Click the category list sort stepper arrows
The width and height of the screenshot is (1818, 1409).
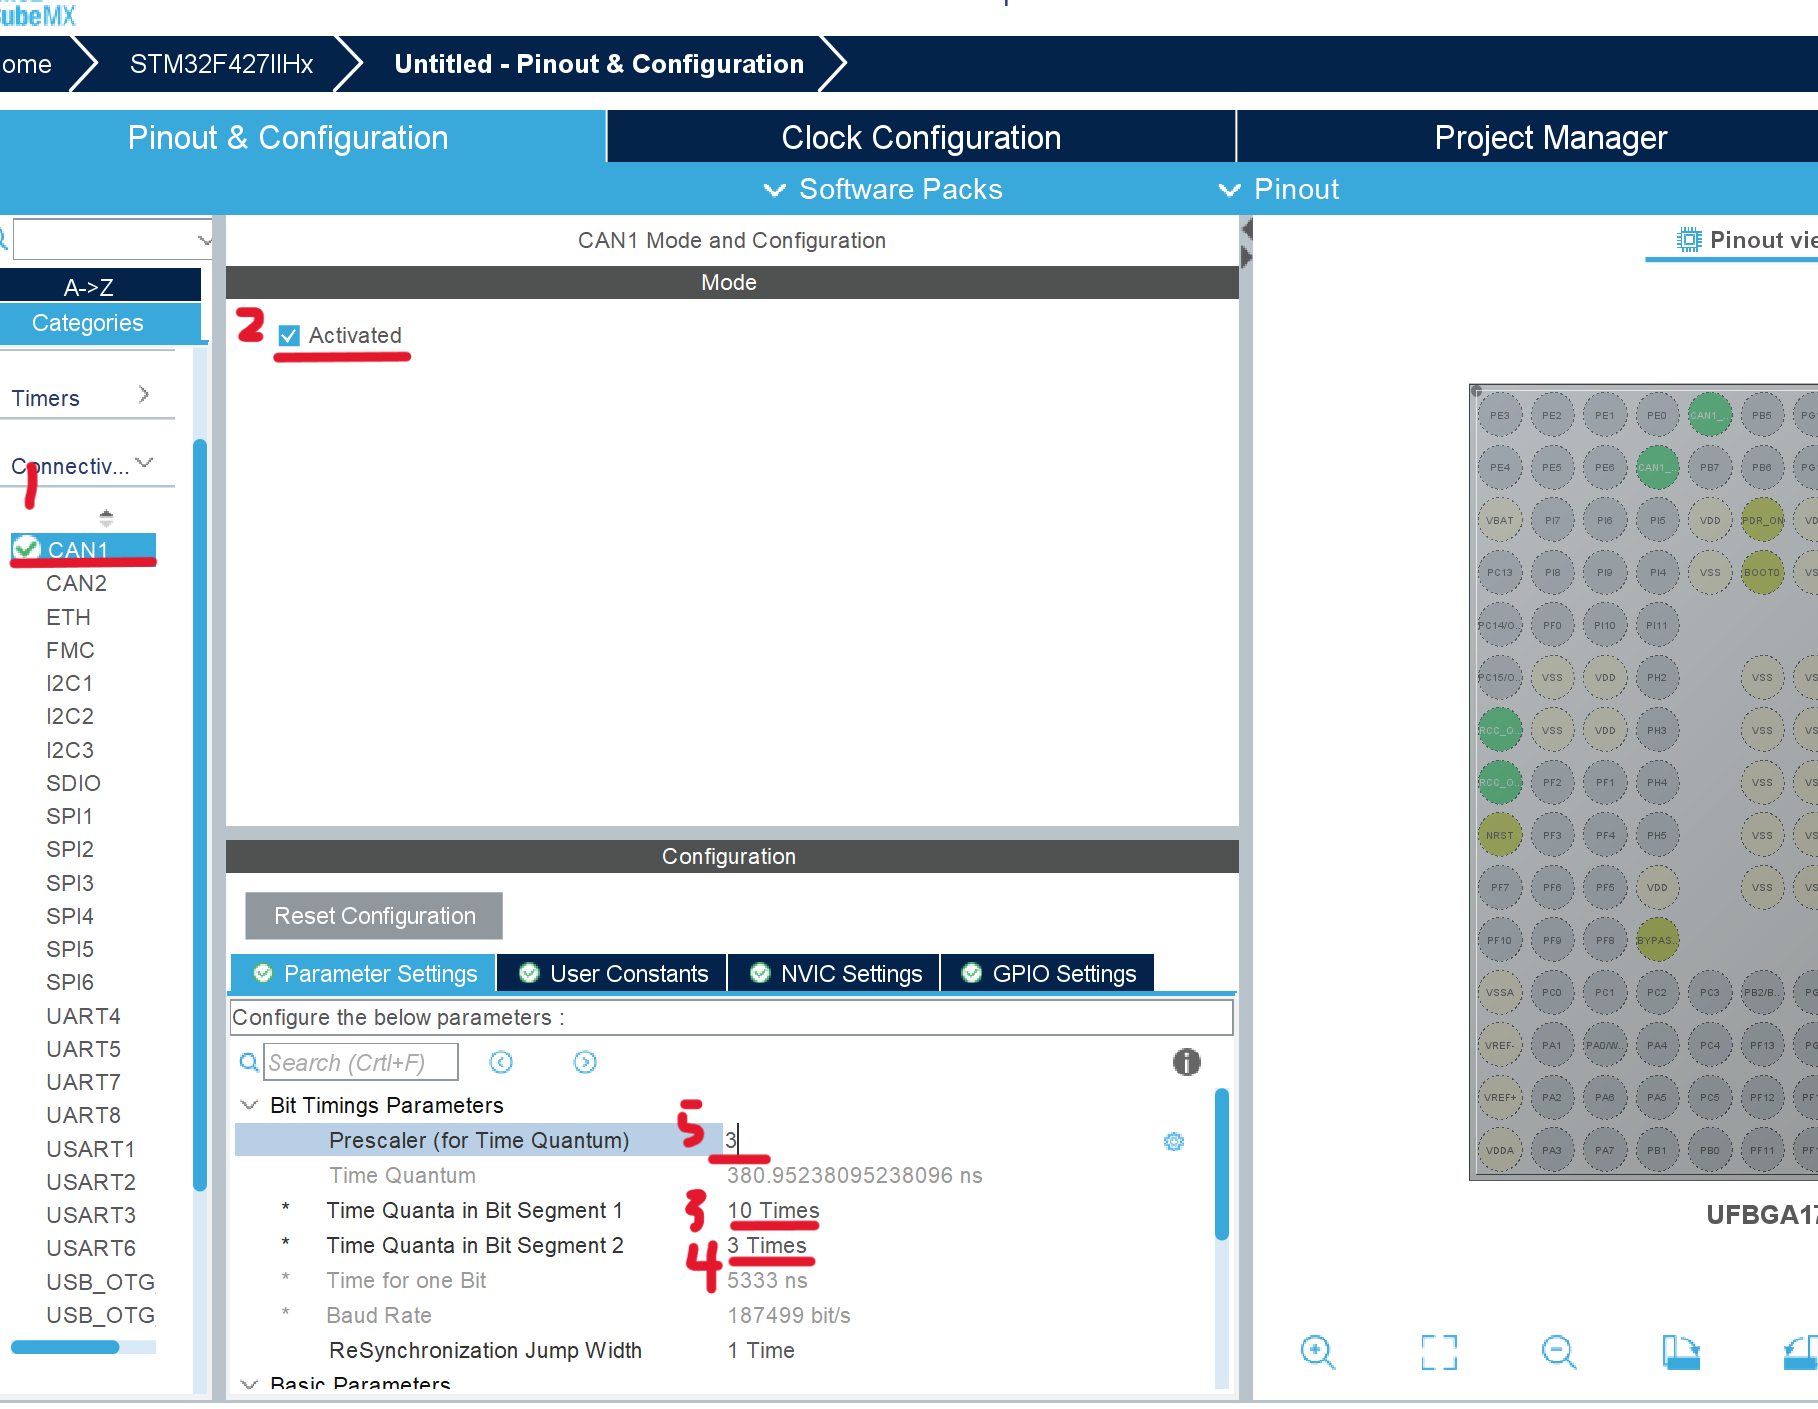tap(106, 518)
